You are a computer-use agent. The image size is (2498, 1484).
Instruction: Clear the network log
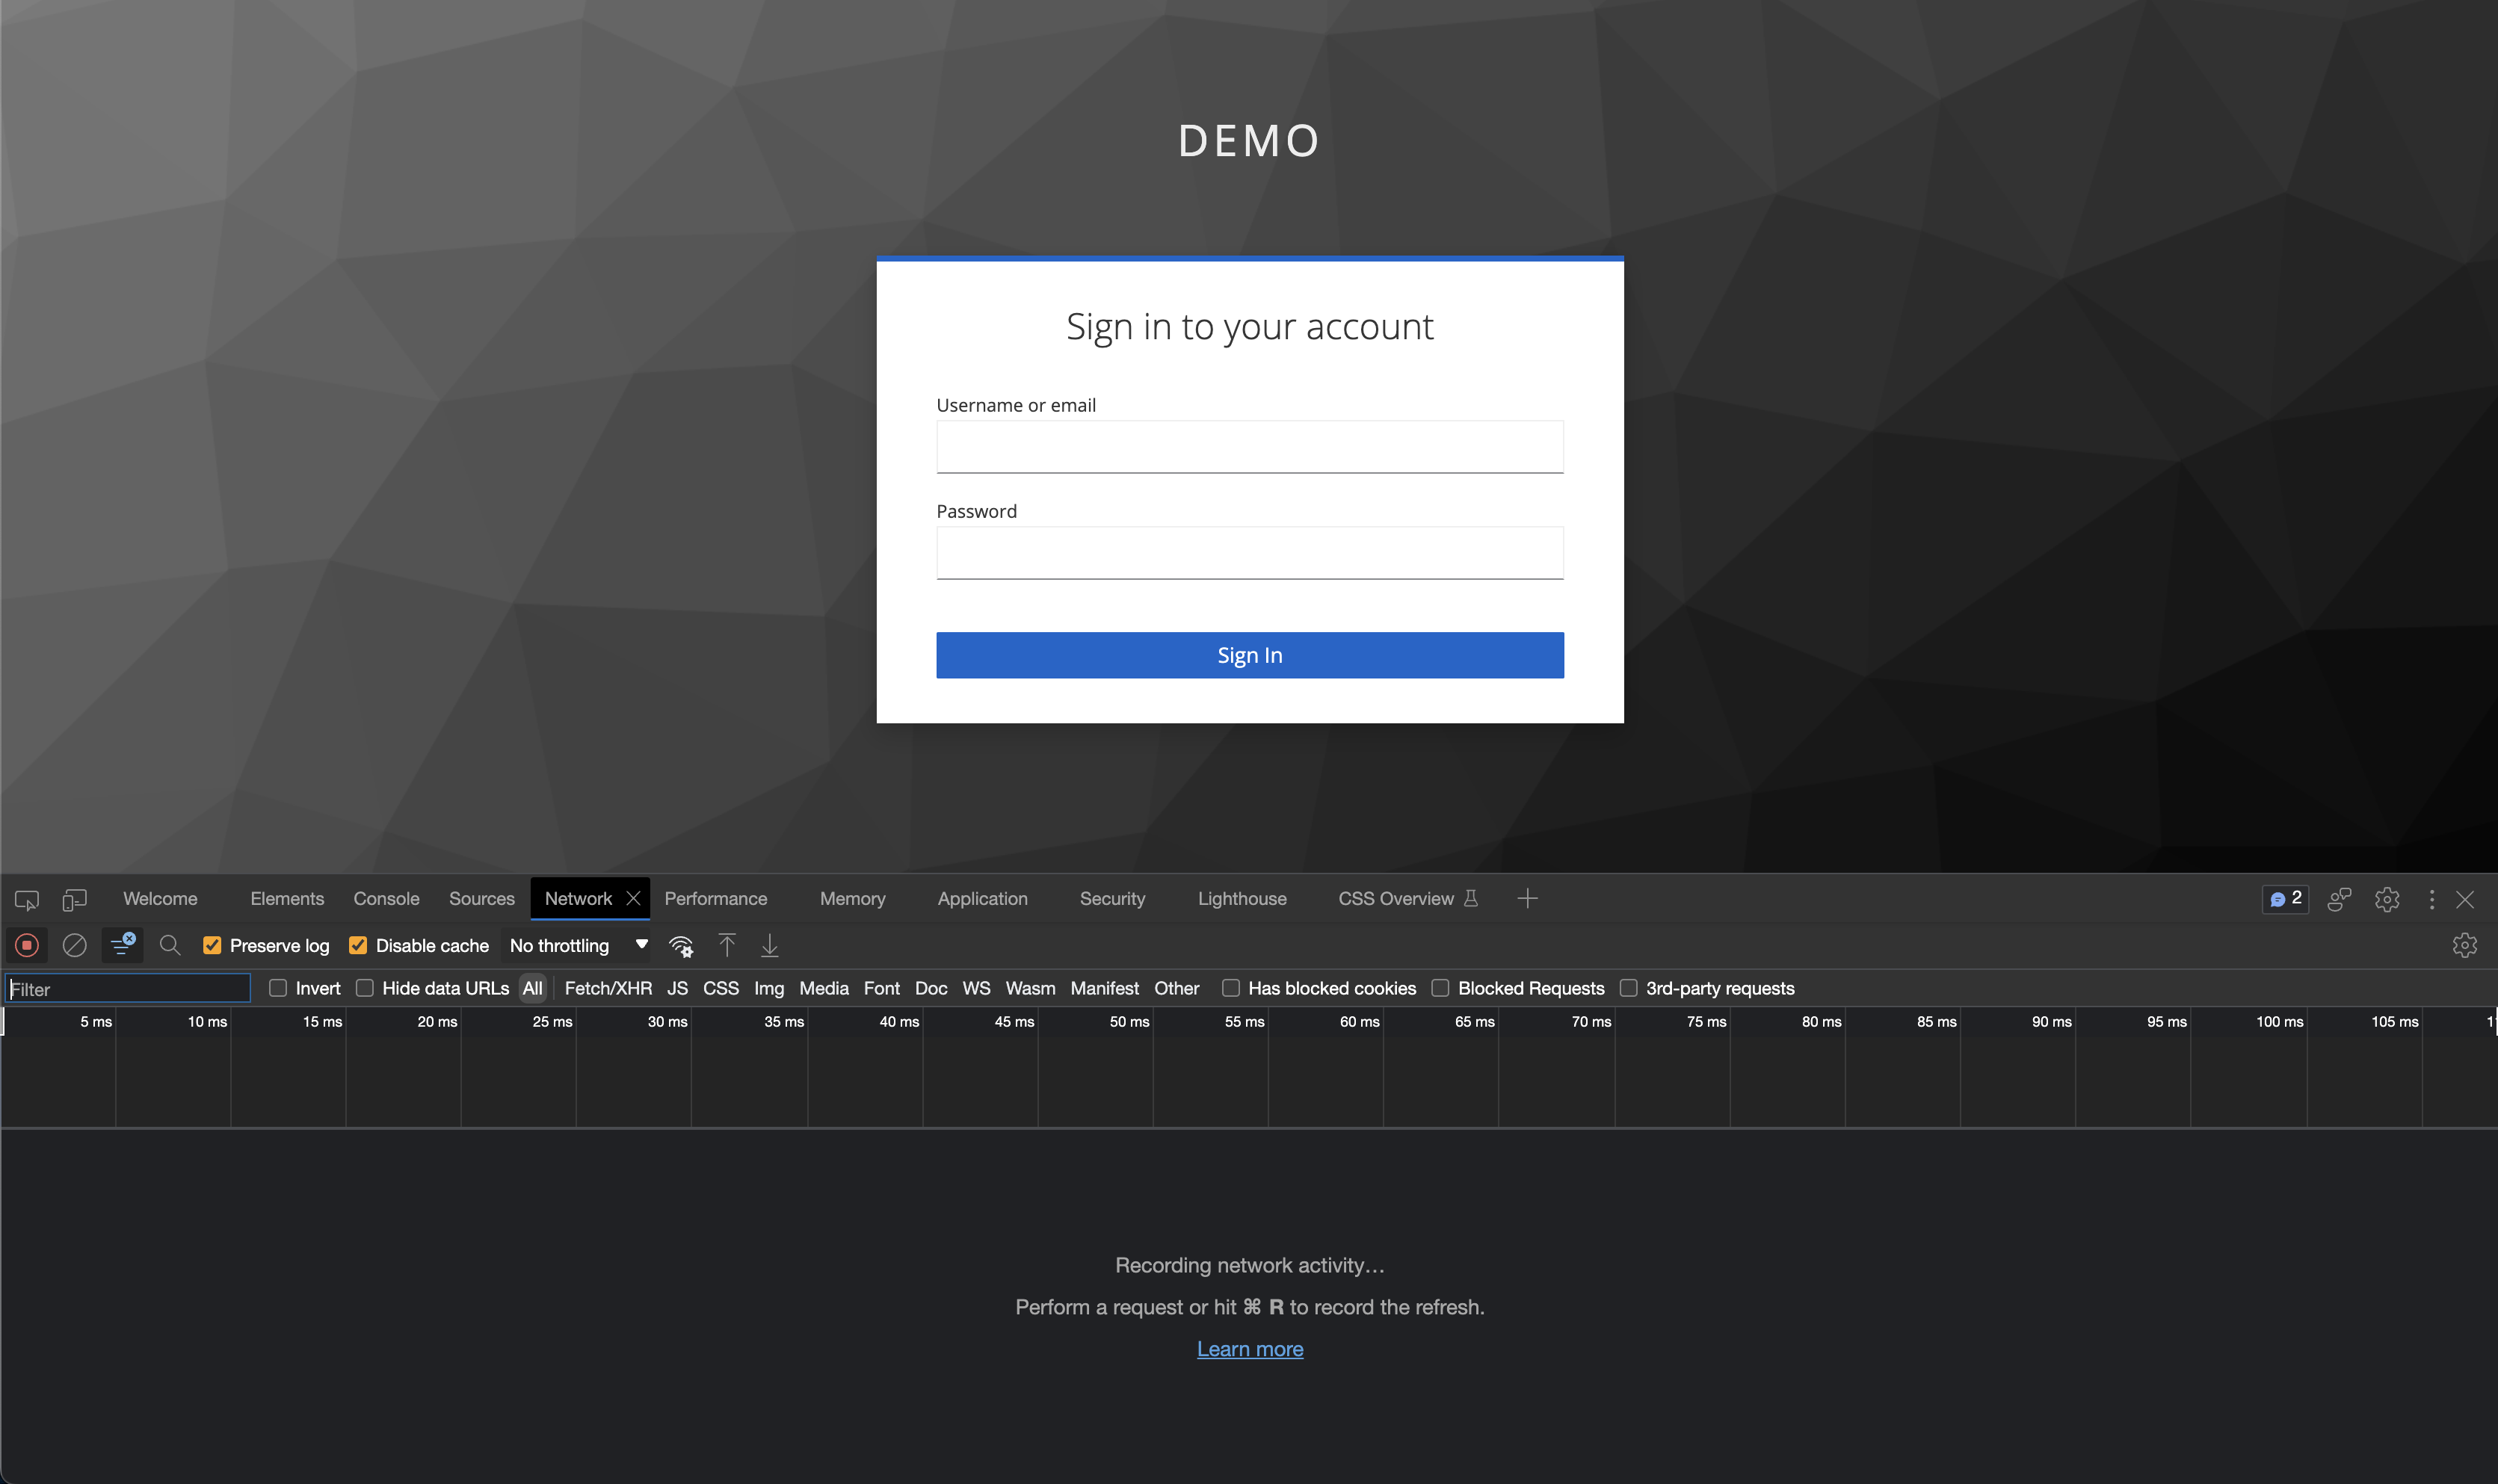tap(74, 945)
